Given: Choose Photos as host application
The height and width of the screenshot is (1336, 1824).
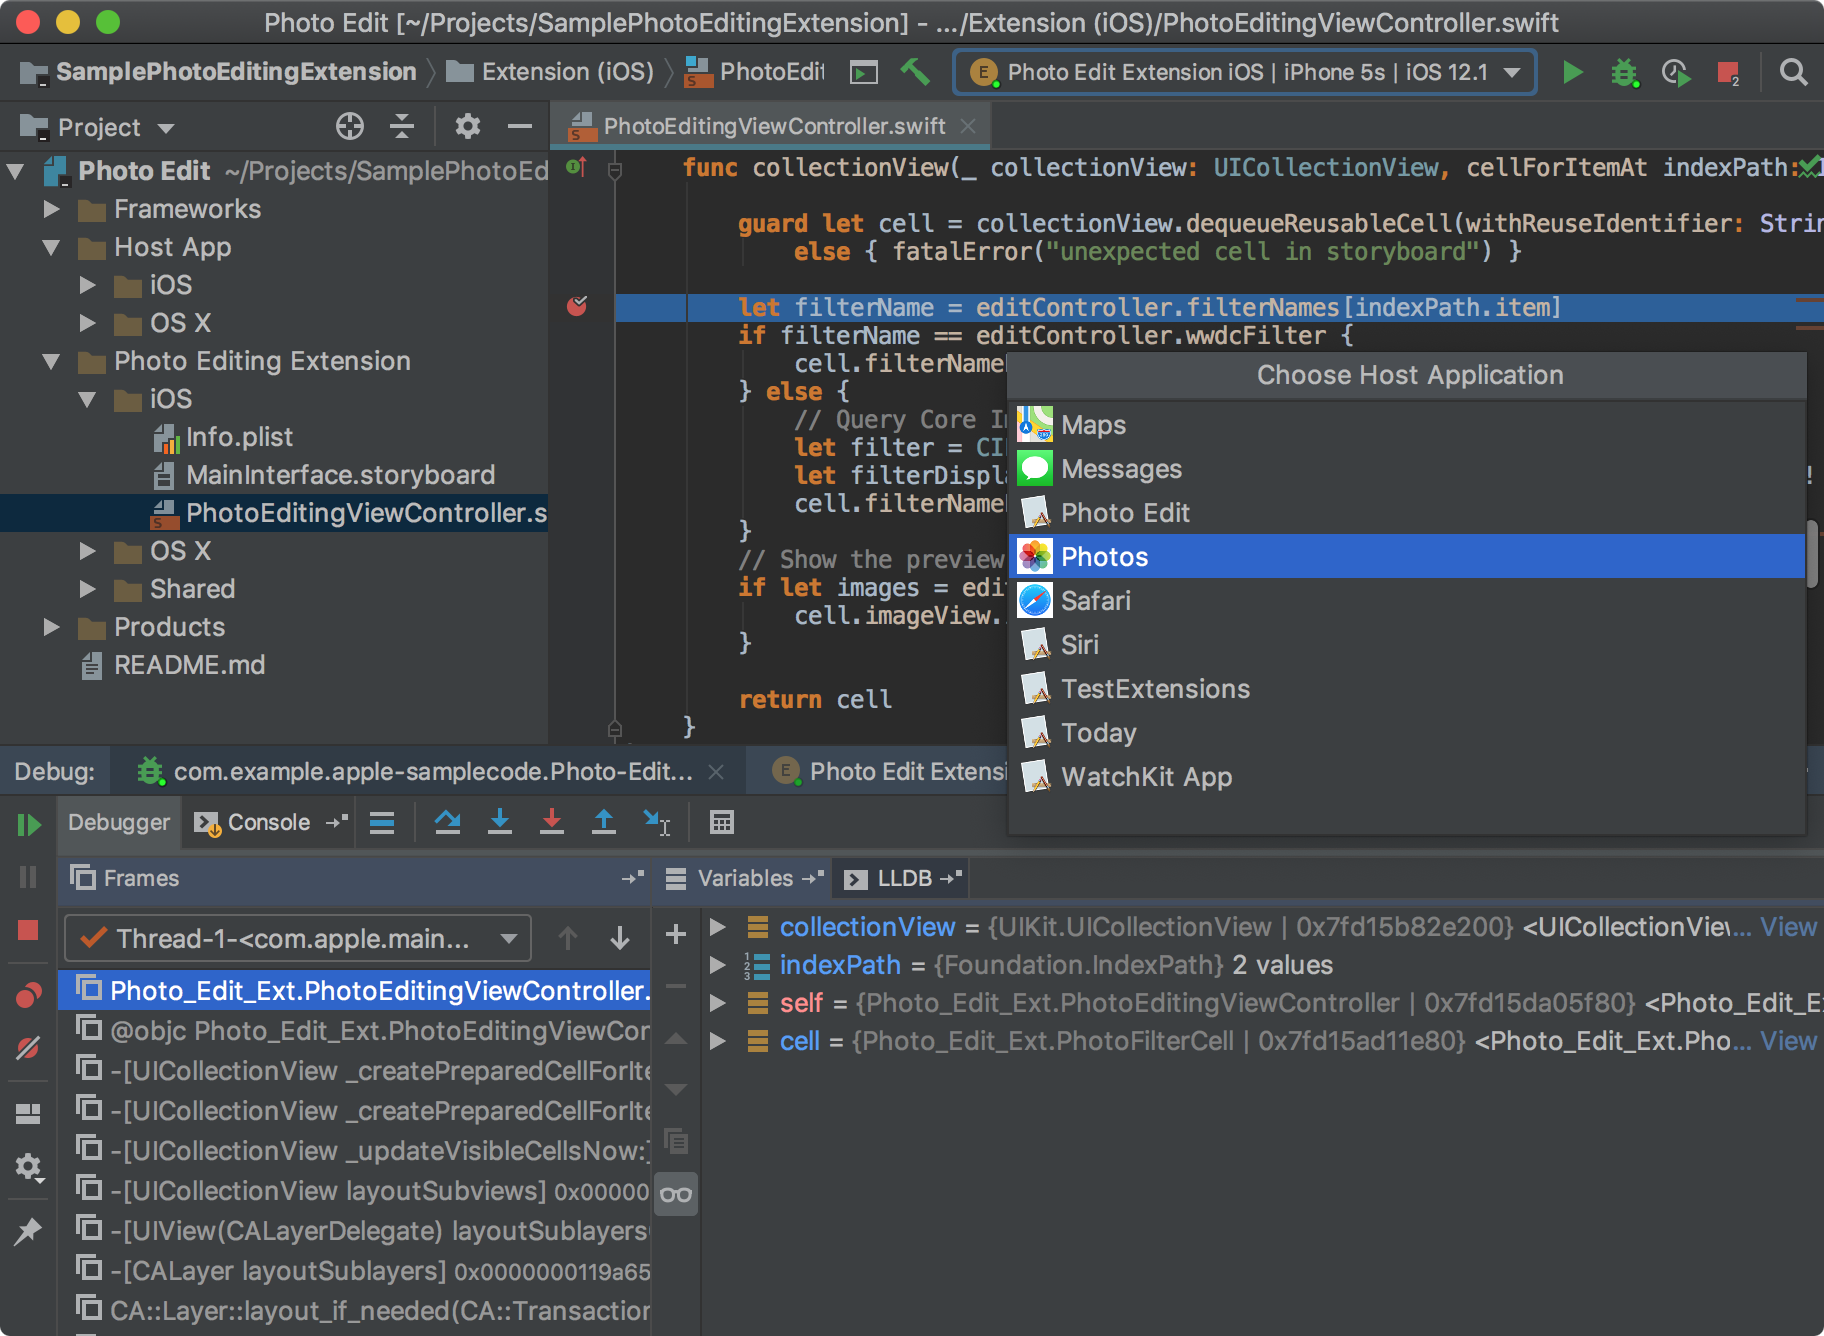Looking at the screenshot, I should tap(1409, 556).
